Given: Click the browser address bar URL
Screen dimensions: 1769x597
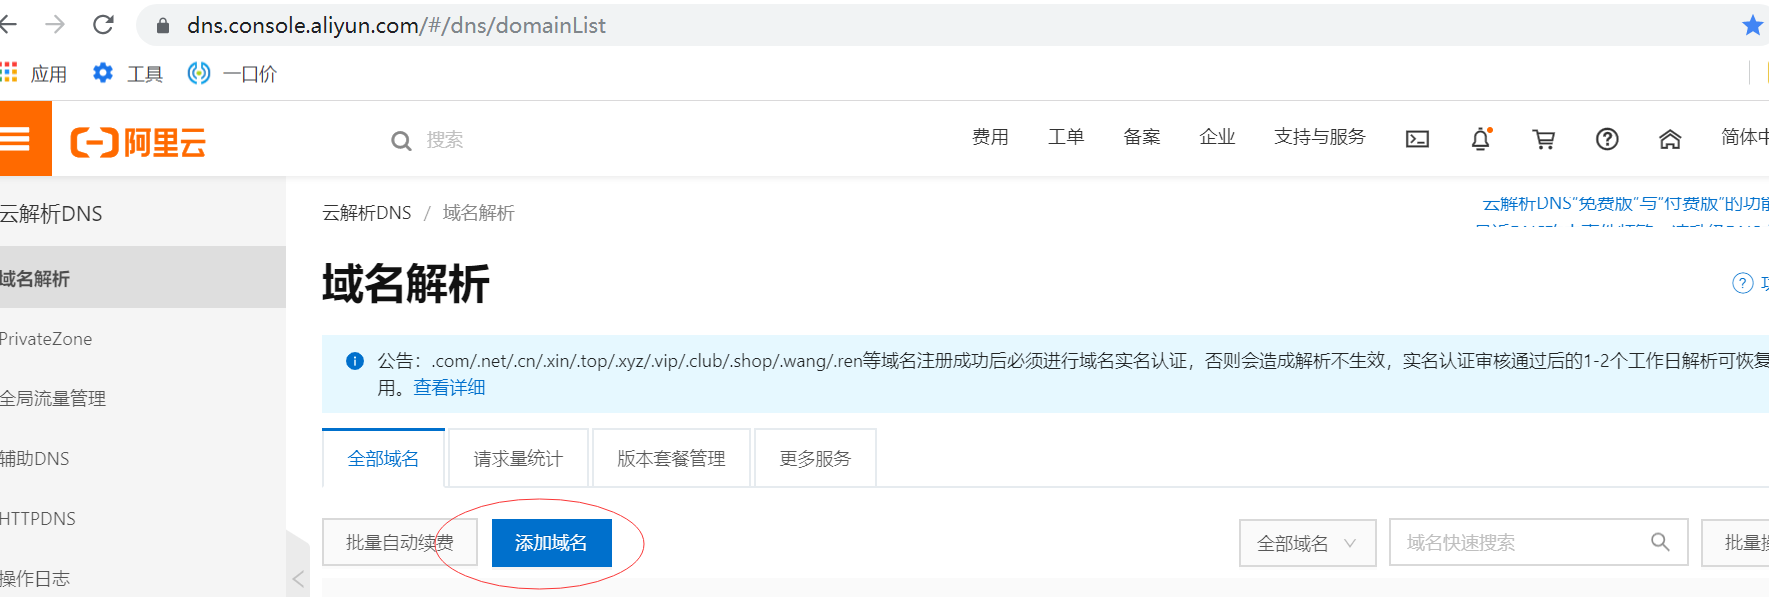Looking at the screenshot, I should (x=396, y=26).
